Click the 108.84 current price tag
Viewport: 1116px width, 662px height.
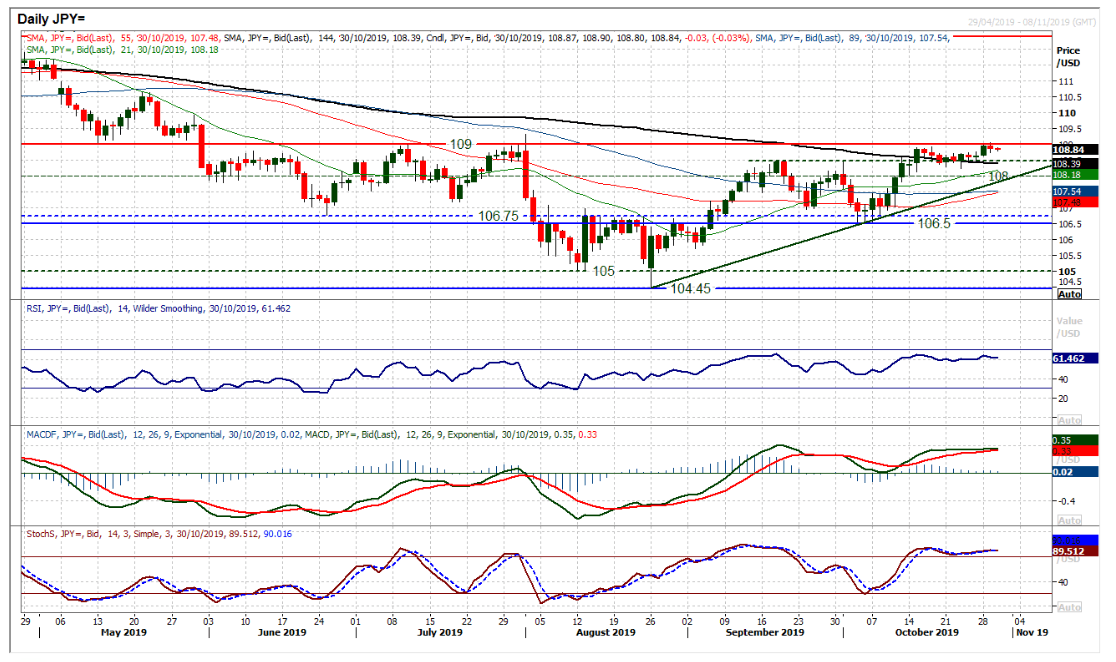(1068, 150)
